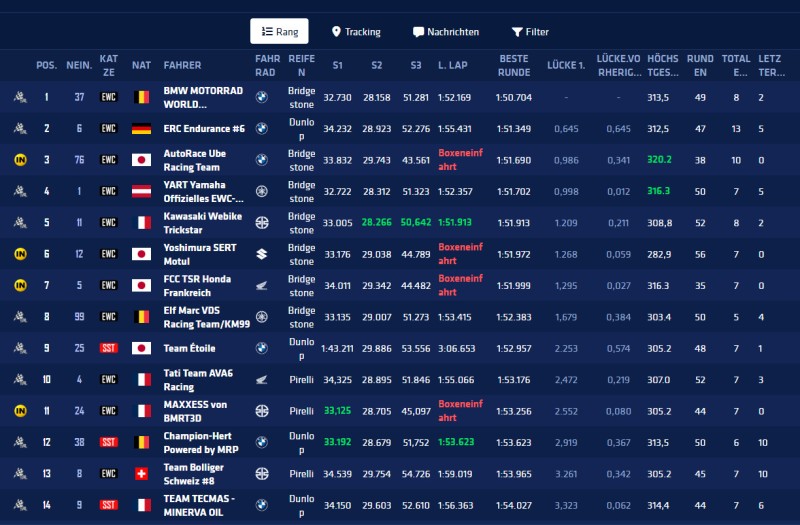Click the BMW logo in TEAM TECMAS row
The width and height of the screenshot is (800, 525).
click(262, 505)
